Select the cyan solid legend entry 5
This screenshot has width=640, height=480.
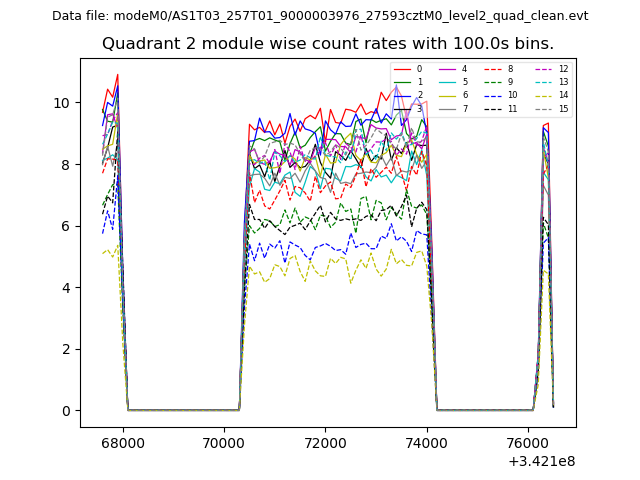(x=452, y=82)
